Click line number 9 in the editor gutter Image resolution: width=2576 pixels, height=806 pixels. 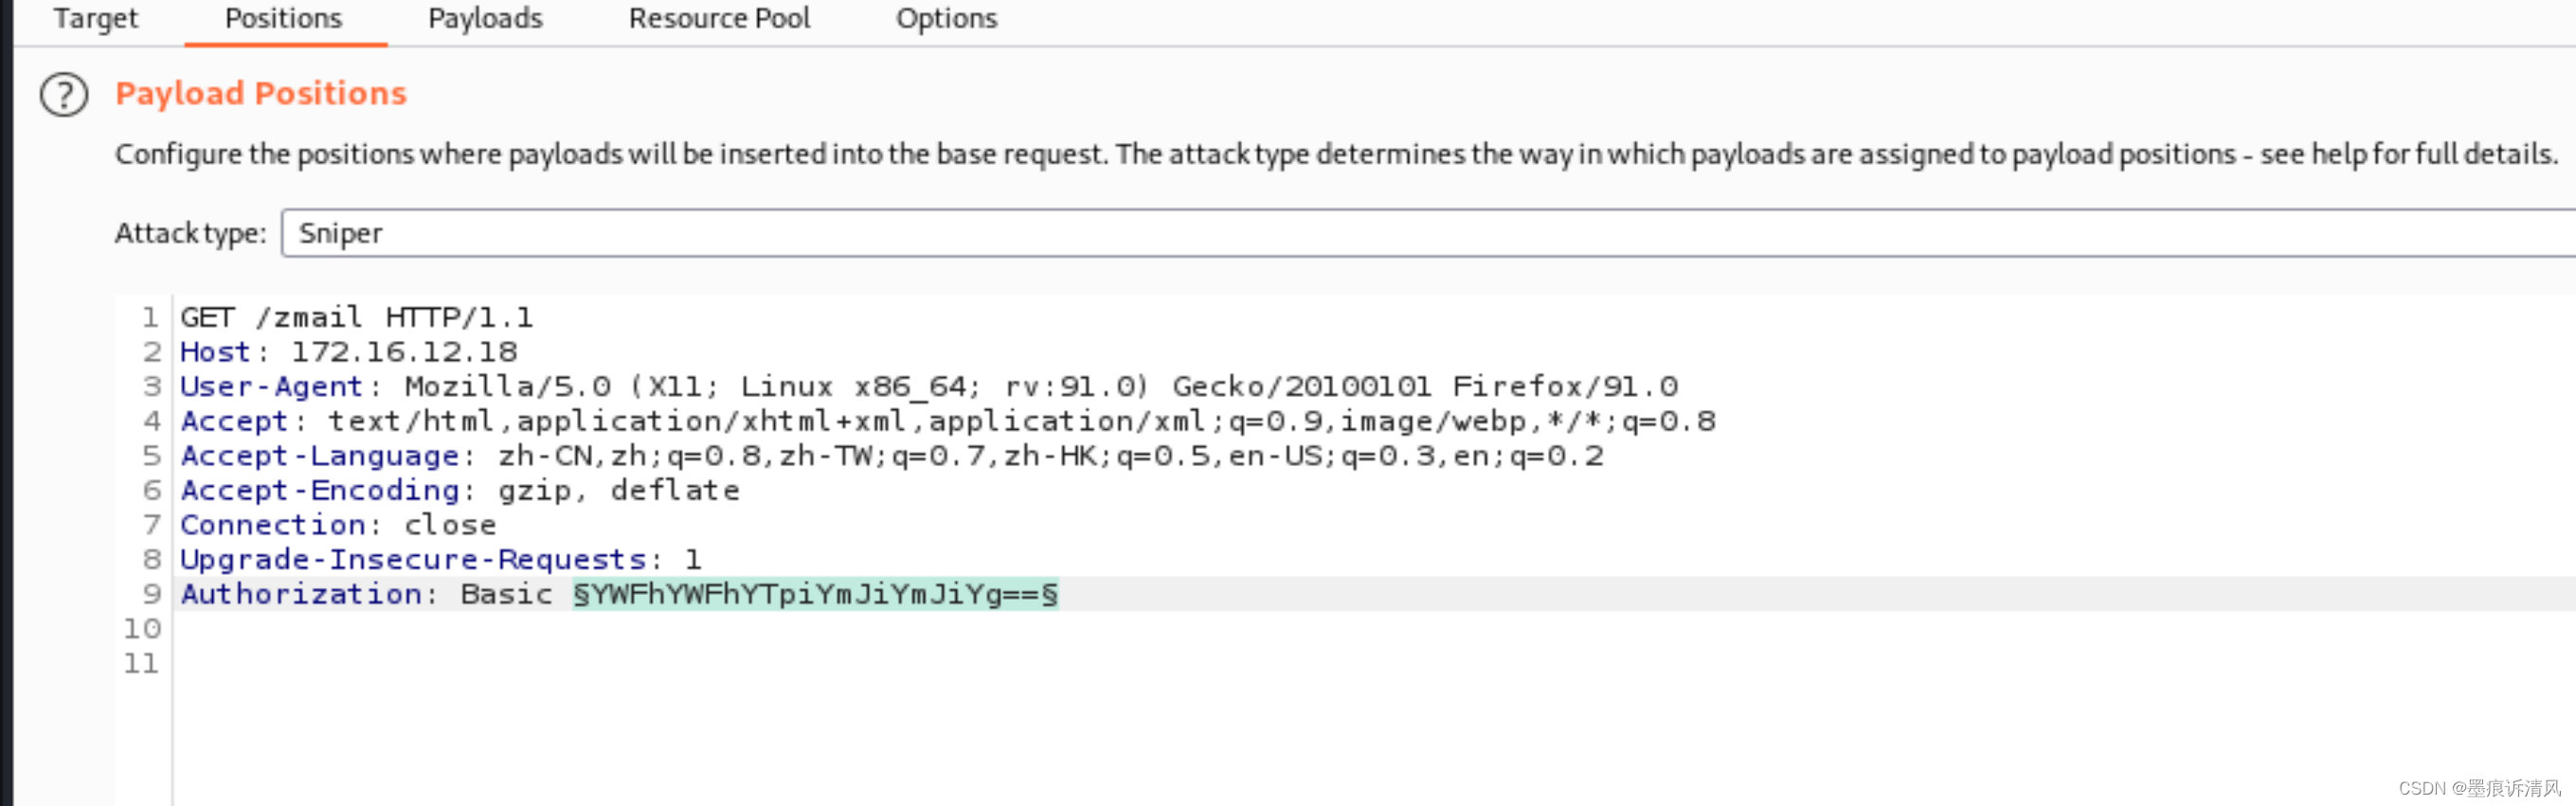[x=150, y=593]
